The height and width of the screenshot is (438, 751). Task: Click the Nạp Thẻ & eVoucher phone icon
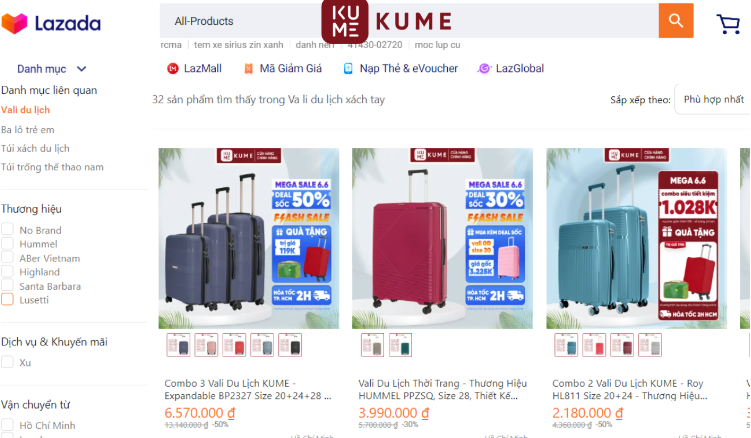tap(348, 69)
